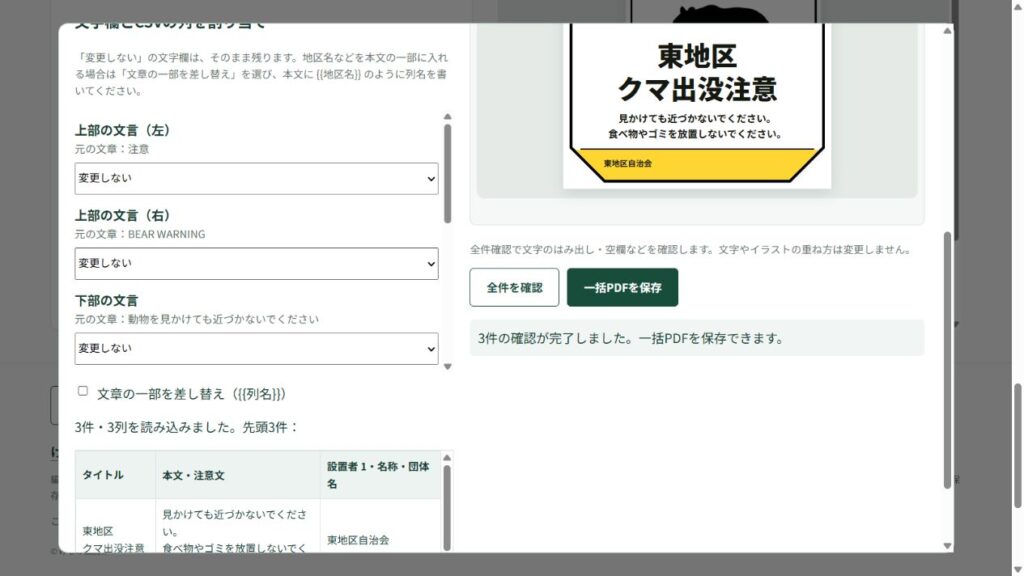The image size is (1024, 576).
Task: Click the 元の文章：動物を見かけても近づかないでください label
Action: 197,319
